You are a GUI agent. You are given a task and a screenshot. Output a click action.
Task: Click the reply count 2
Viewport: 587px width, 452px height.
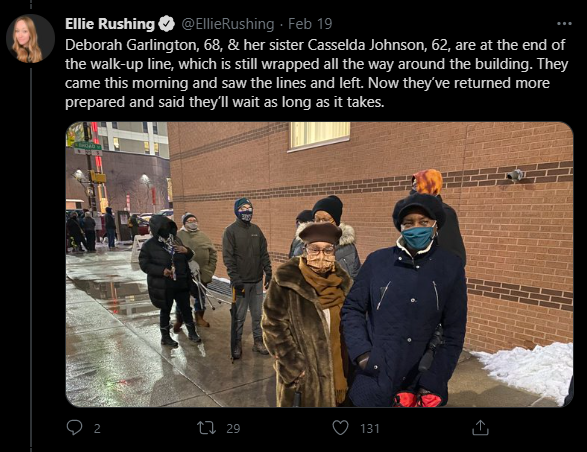click(x=97, y=428)
